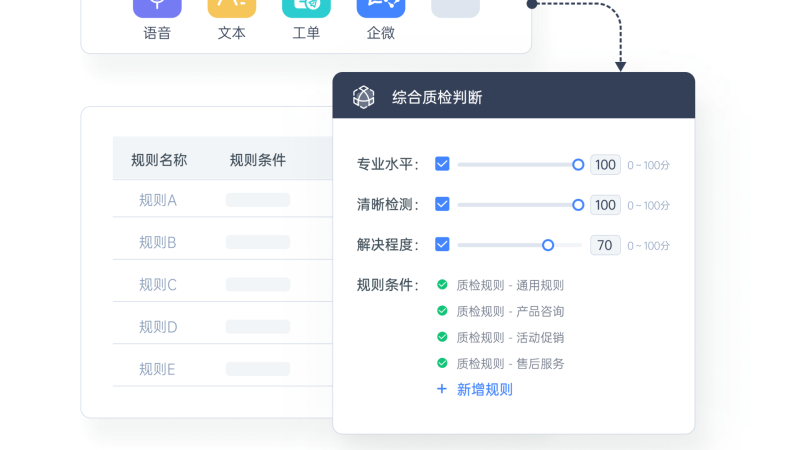Select the 规则A row
800x450 pixels.
[x=222, y=199]
